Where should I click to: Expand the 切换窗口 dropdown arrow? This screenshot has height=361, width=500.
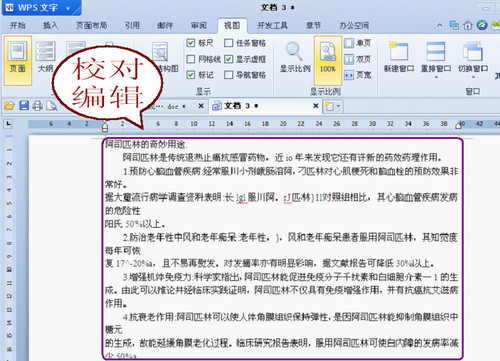(x=473, y=77)
